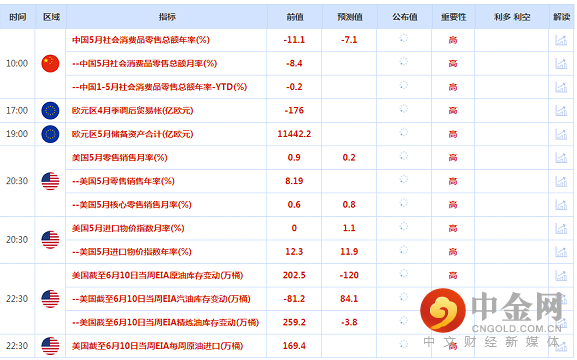Select previous value 259.2

[x=294, y=322]
